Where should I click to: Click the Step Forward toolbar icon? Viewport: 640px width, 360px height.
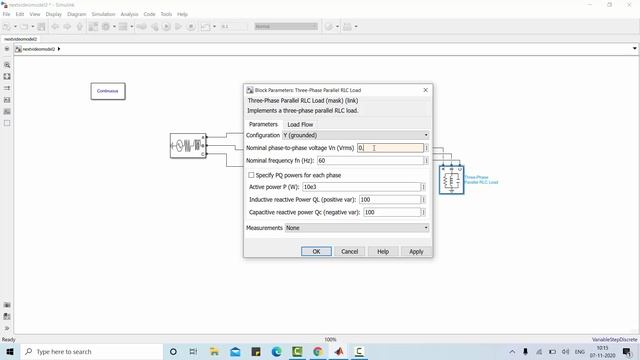(x=178, y=27)
